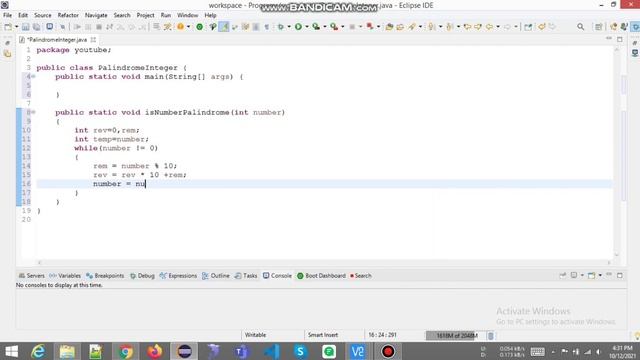Open the Run menu
Image resolution: width=640 pixels, height=360 pixels.
166,15
